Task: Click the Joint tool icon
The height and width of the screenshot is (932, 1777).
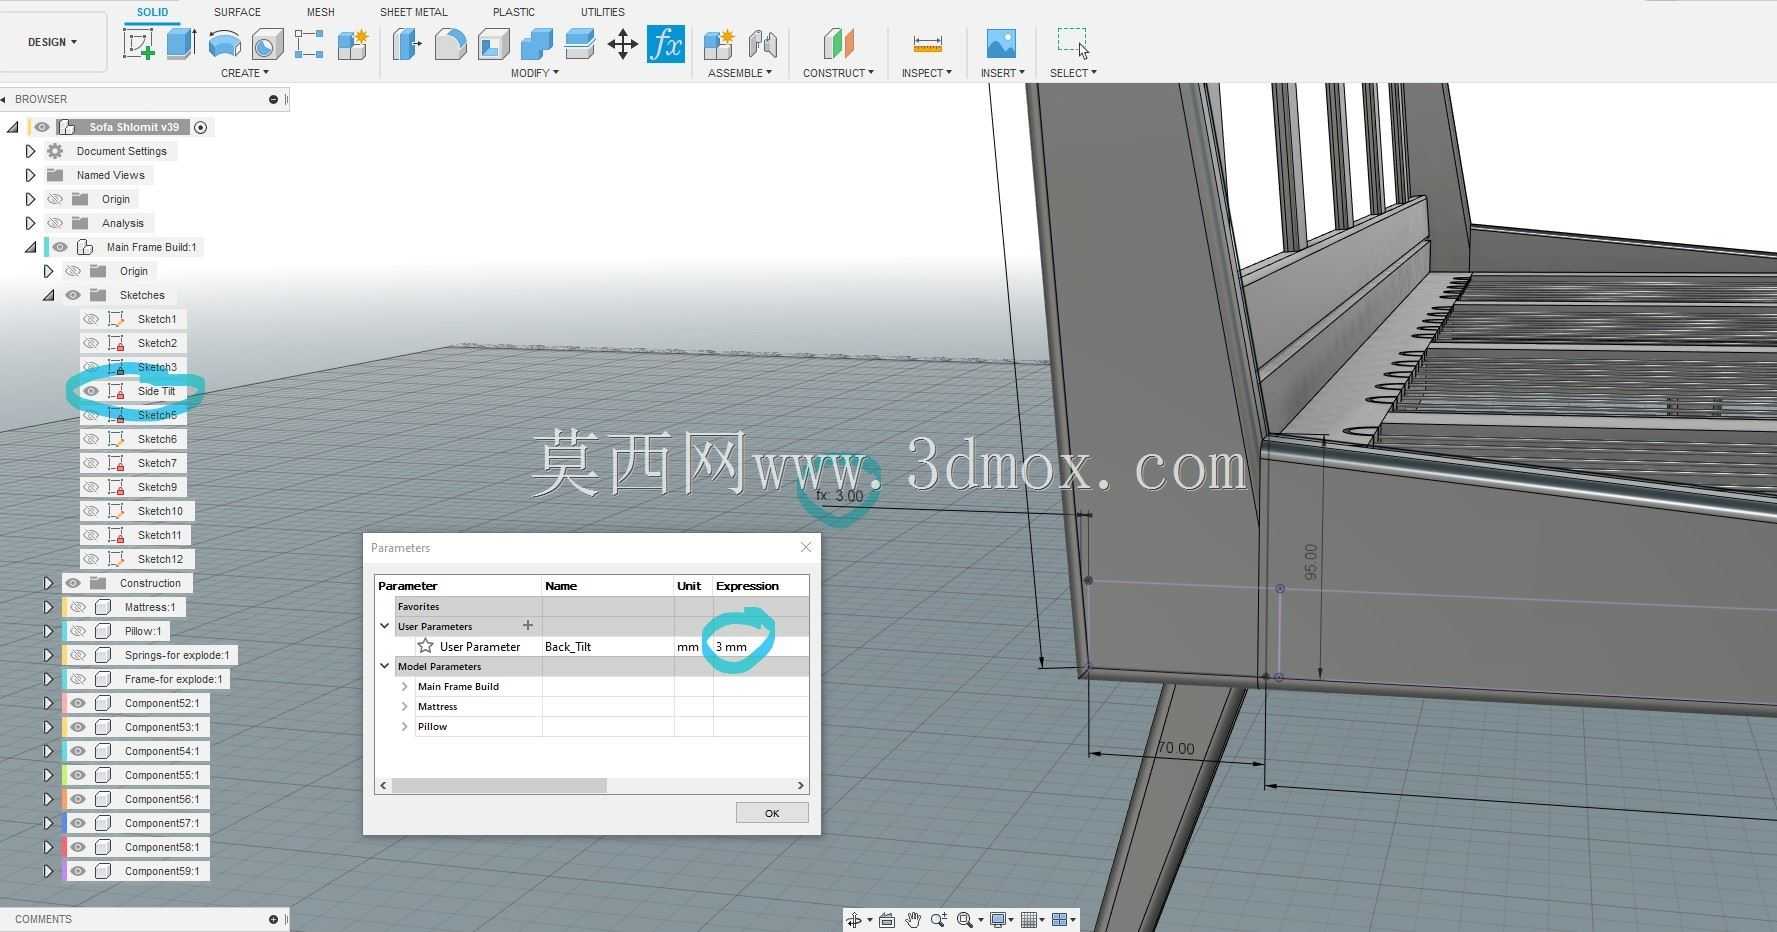Action: coord(762,44)
